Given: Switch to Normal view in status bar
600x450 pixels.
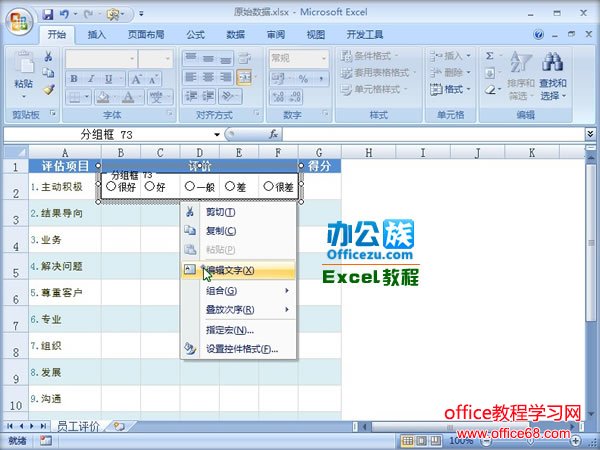Looking at the screenshot, I should 408,441.
